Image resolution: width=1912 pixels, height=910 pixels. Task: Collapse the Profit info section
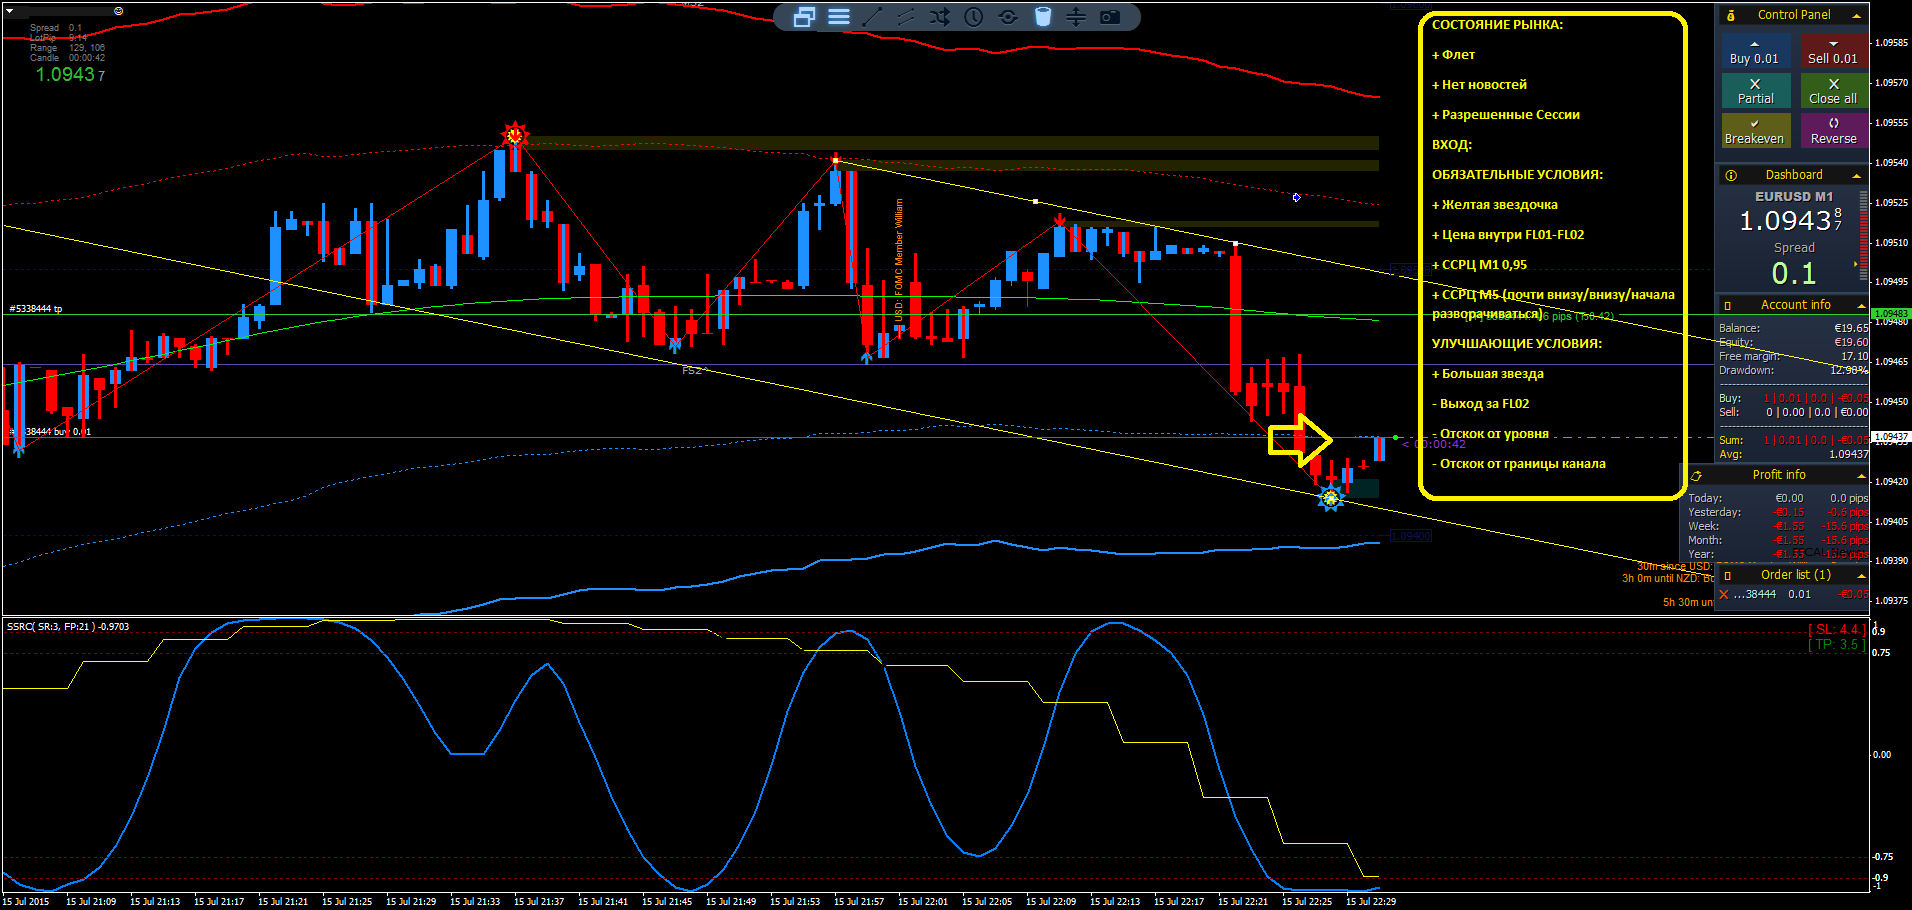[1861, 475]
